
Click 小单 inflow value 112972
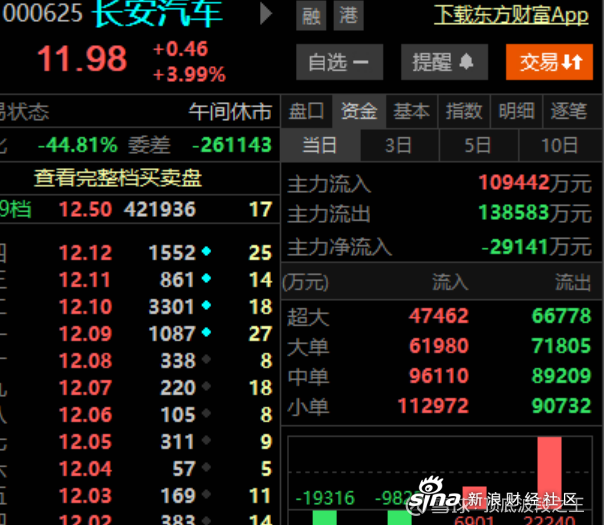point(433,406)
